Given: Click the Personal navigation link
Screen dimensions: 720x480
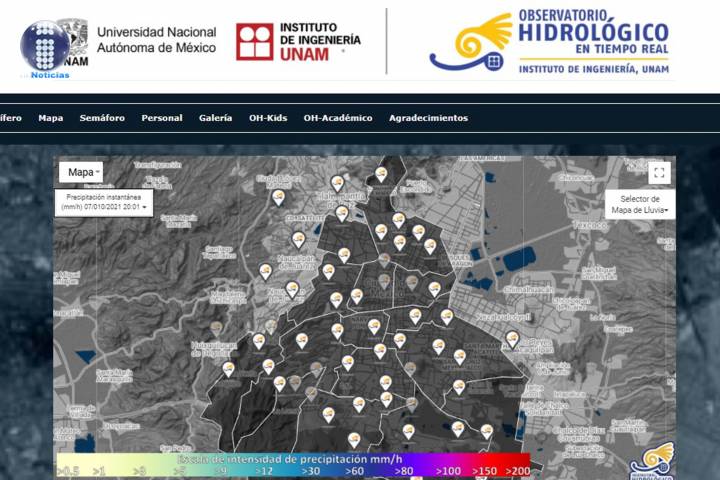Looking at the screenshot, I should click(162, 118).
